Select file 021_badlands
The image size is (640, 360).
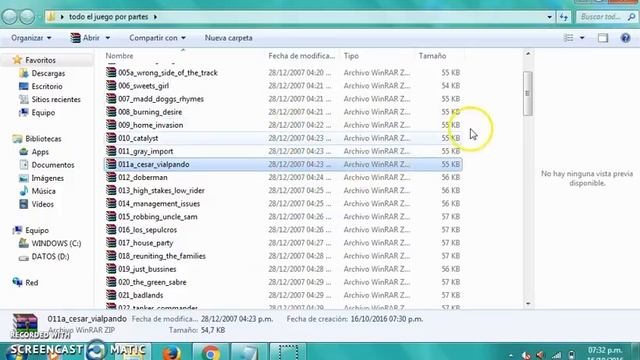(283, 295)
